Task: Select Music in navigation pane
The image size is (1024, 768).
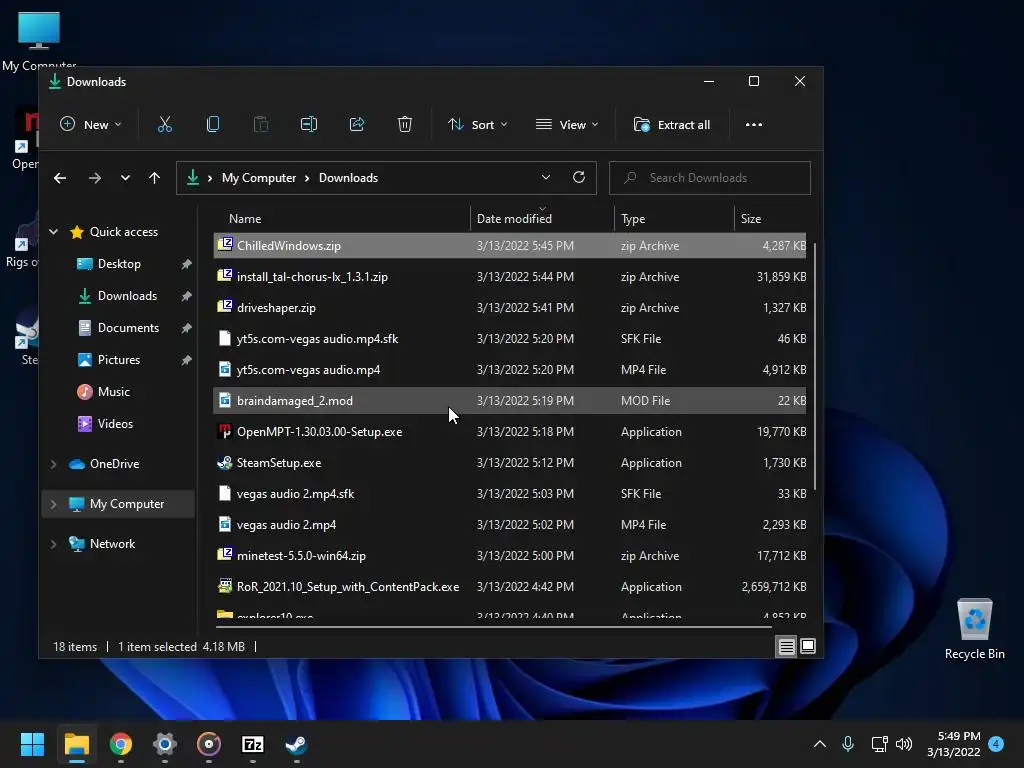Action: point(114,392)
